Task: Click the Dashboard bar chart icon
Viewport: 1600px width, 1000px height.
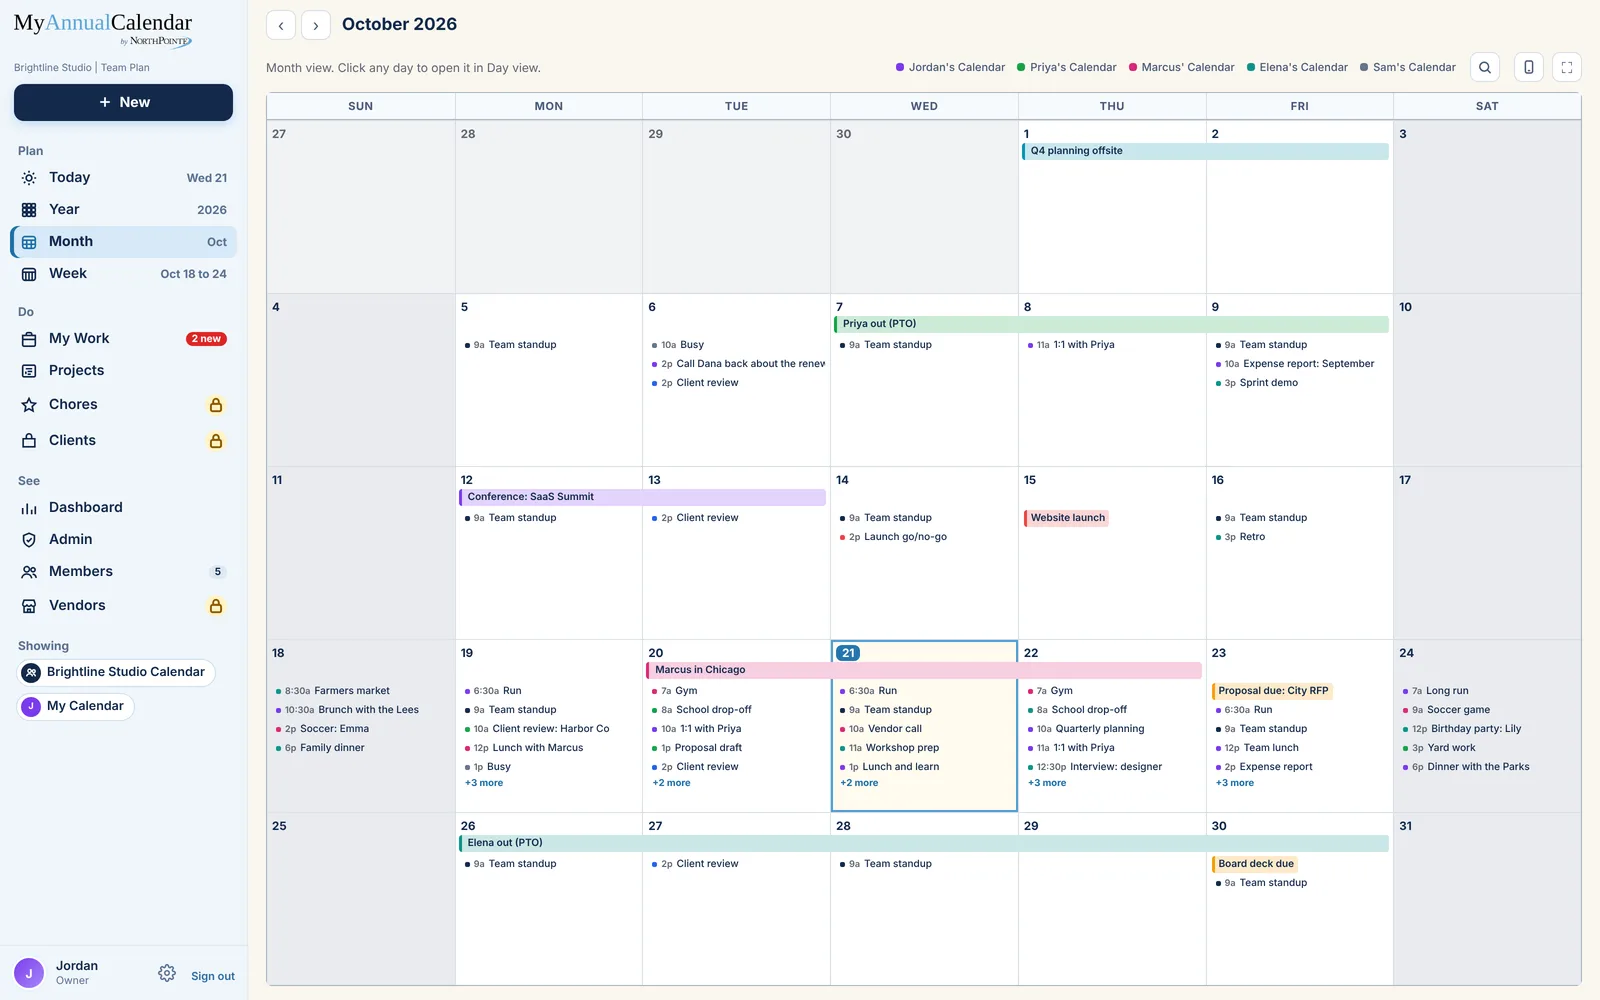Action: coord(29,508)
